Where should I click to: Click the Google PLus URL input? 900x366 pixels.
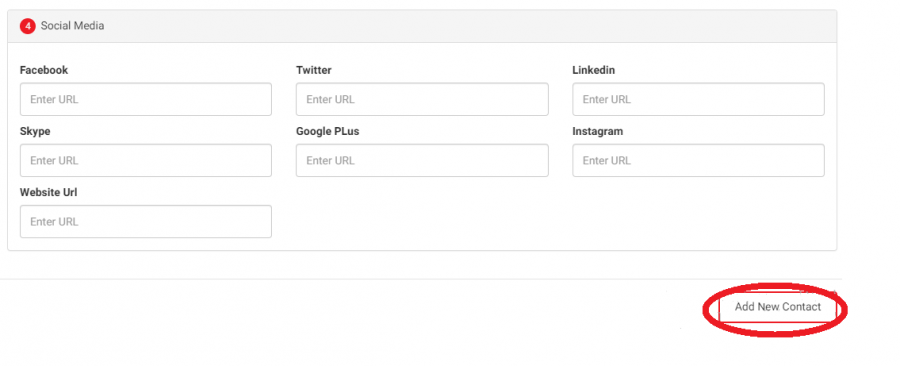(x=422, y=161)
